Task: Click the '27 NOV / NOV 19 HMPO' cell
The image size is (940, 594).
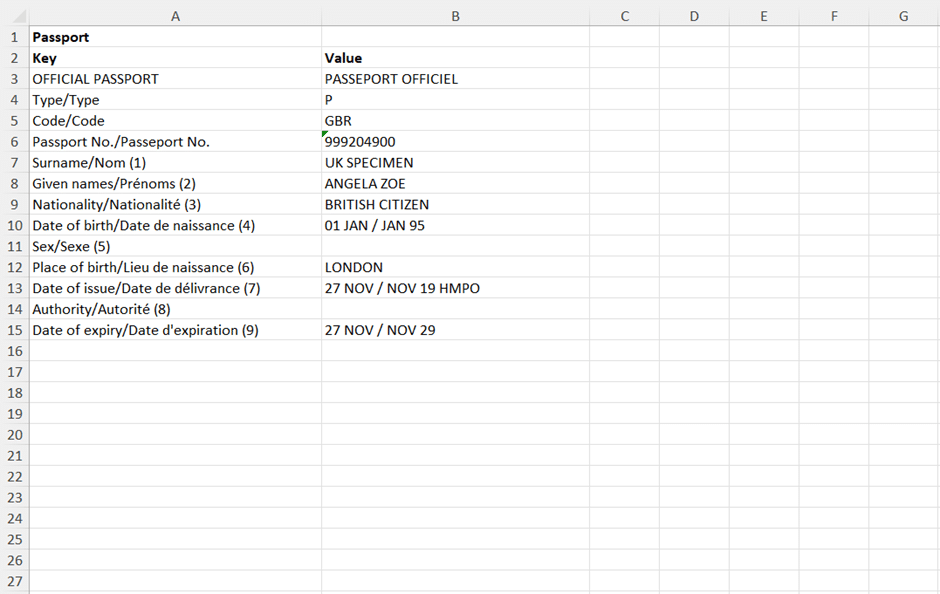Action: pos(455,288)
